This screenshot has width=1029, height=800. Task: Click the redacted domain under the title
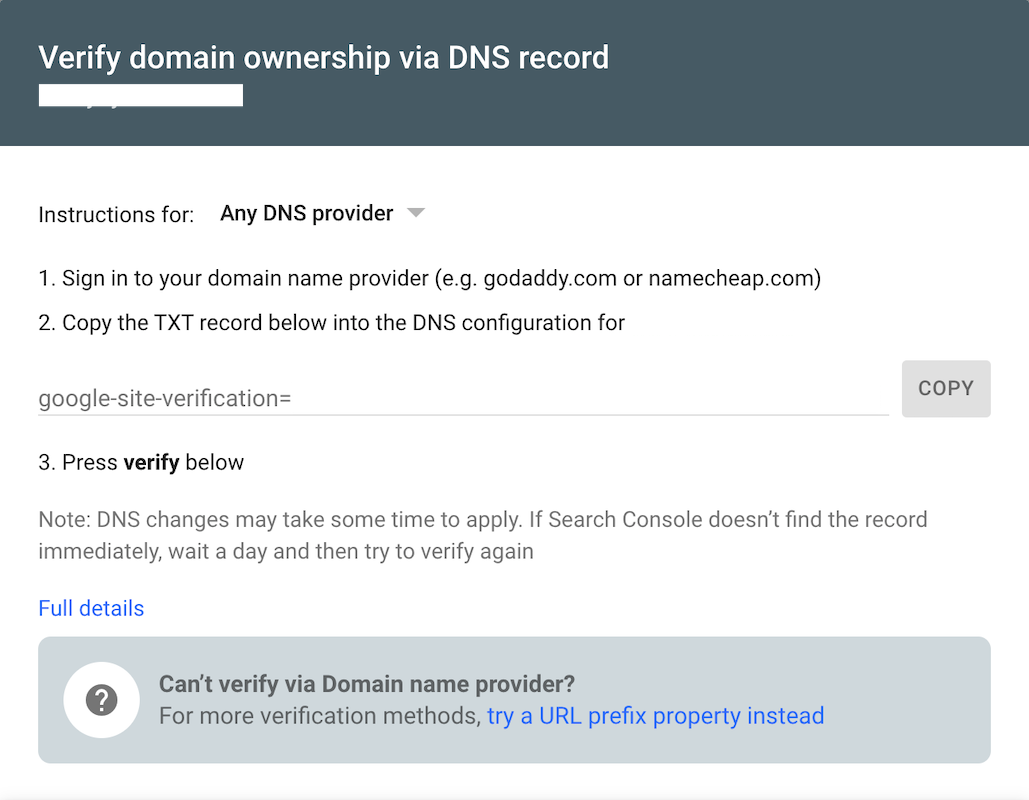[140, 94]
